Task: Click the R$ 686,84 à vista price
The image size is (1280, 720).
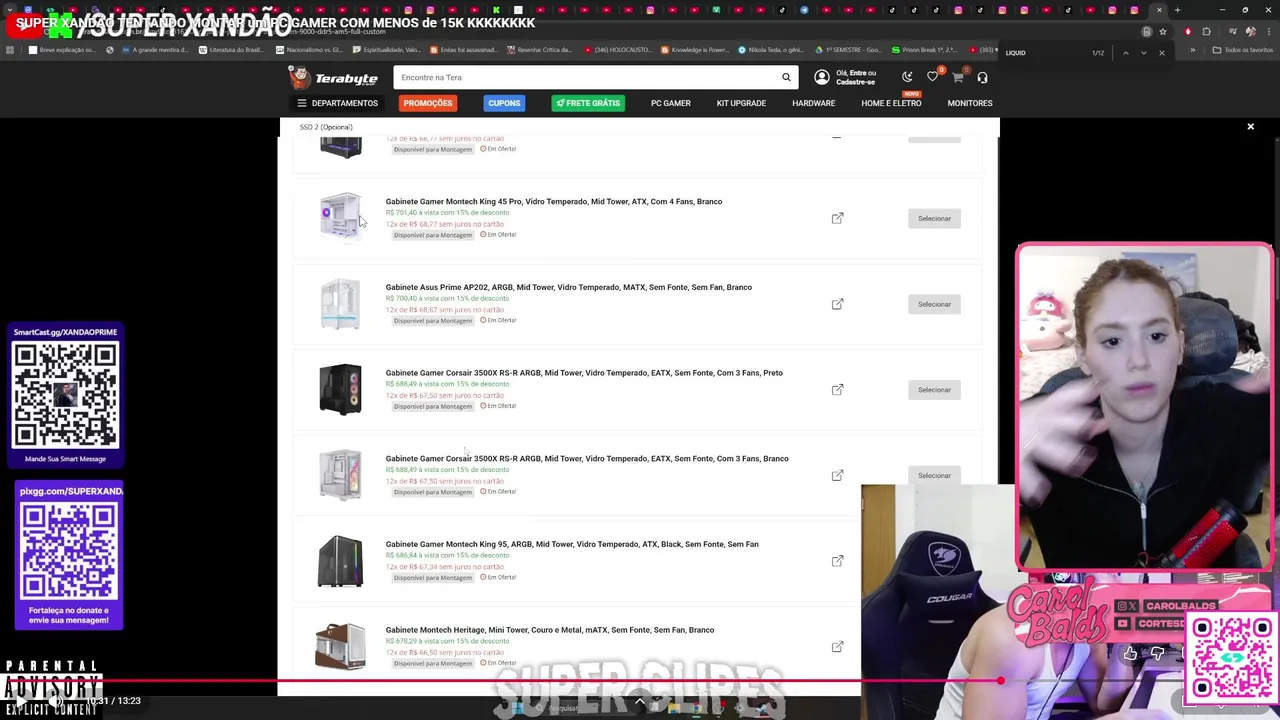Action: (x=447, y=555)
